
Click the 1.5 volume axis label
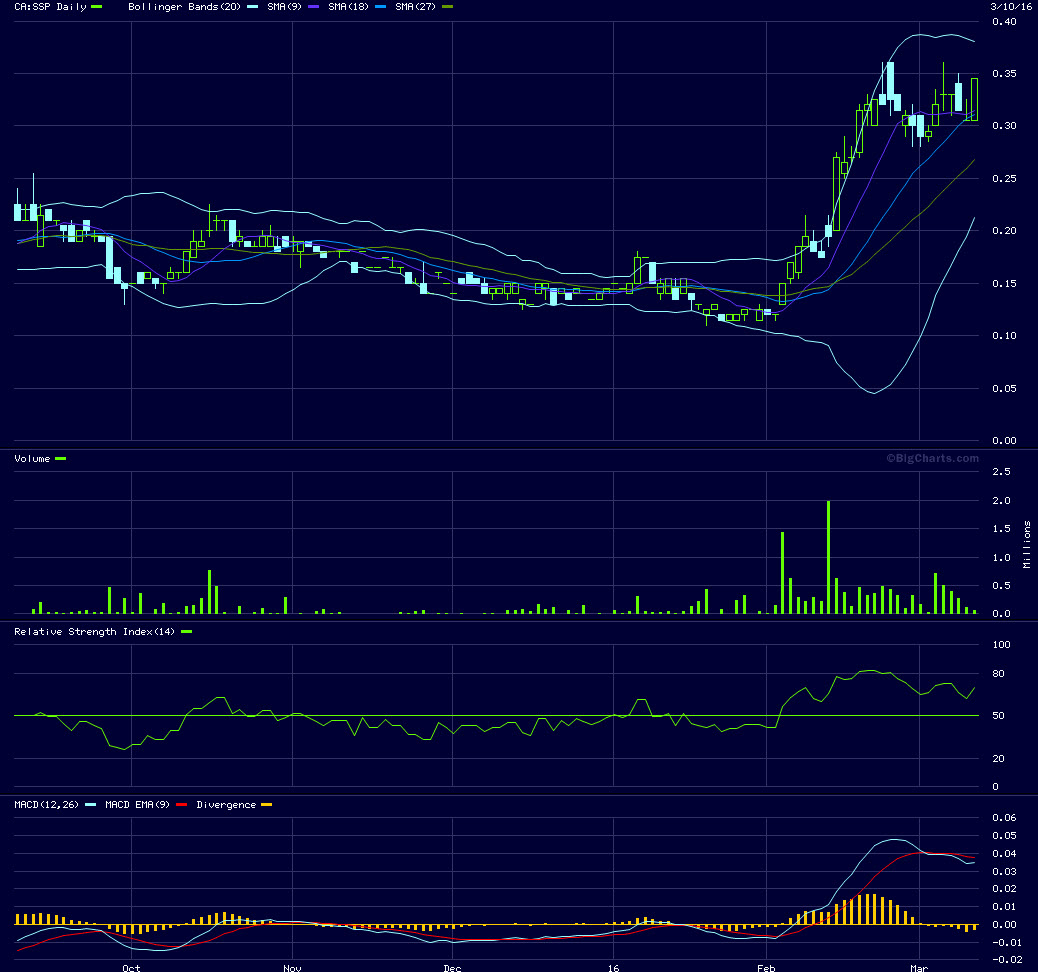click(1002, 528)
